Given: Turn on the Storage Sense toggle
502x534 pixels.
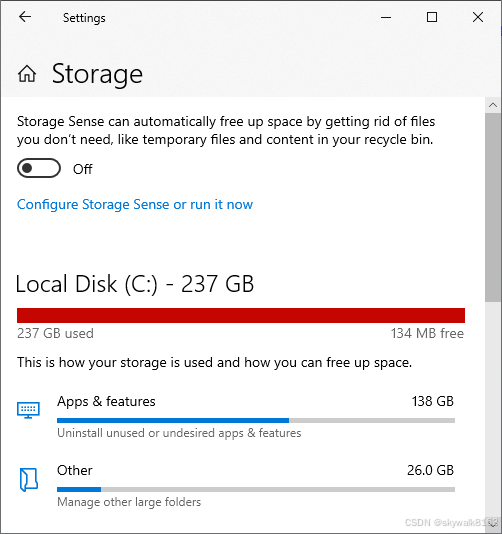Looking at the screenshot, I should (39, 168).
